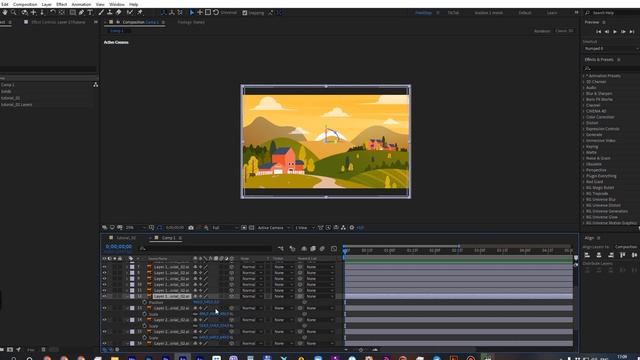Select the Eraser tool
The image size is (640, 360).
pos(118,13)
